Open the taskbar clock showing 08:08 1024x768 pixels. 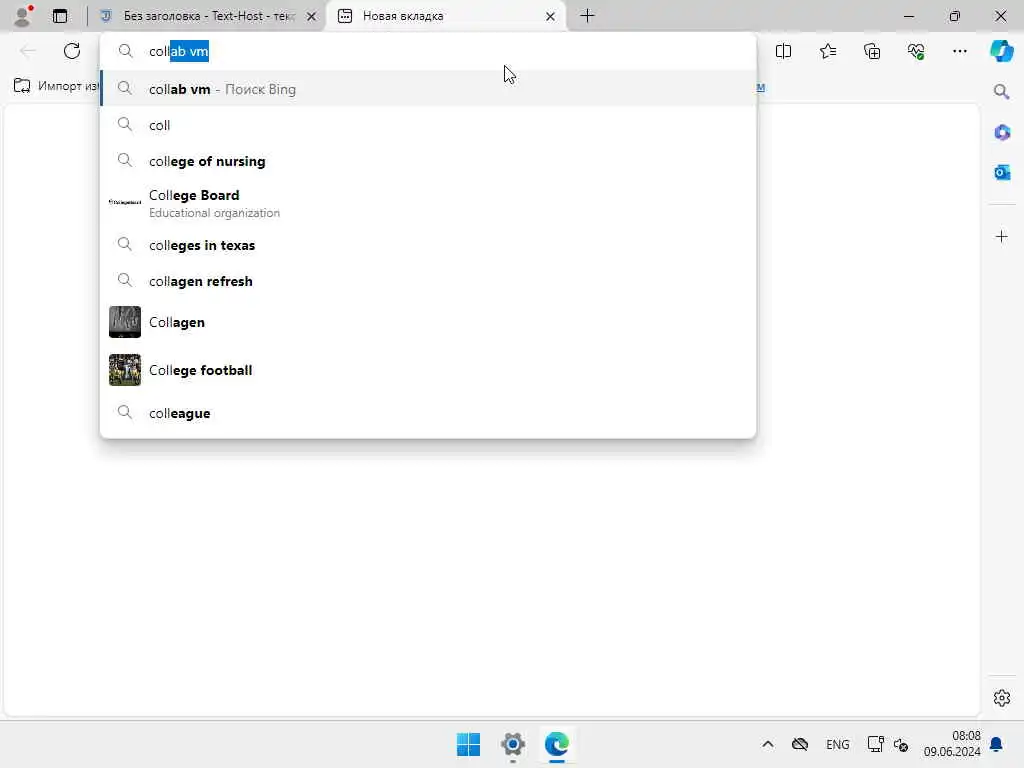pos(952,744)
